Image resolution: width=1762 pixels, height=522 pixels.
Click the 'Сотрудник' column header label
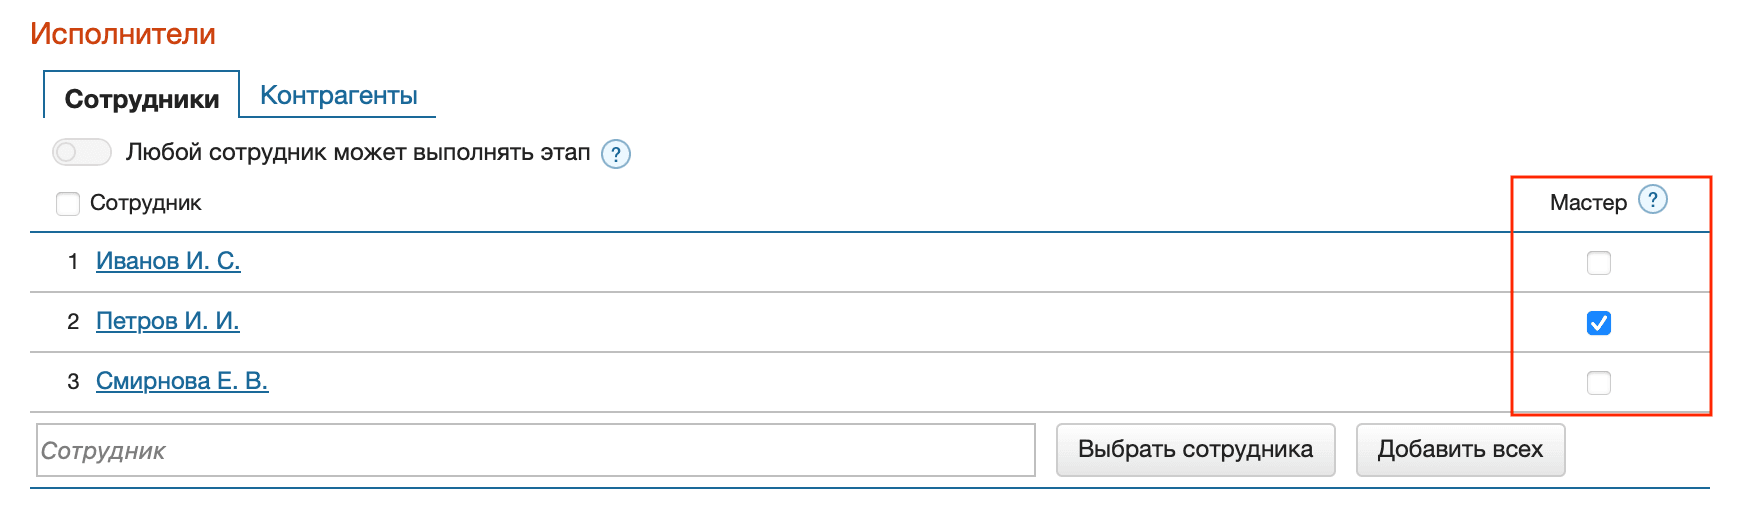146,203
